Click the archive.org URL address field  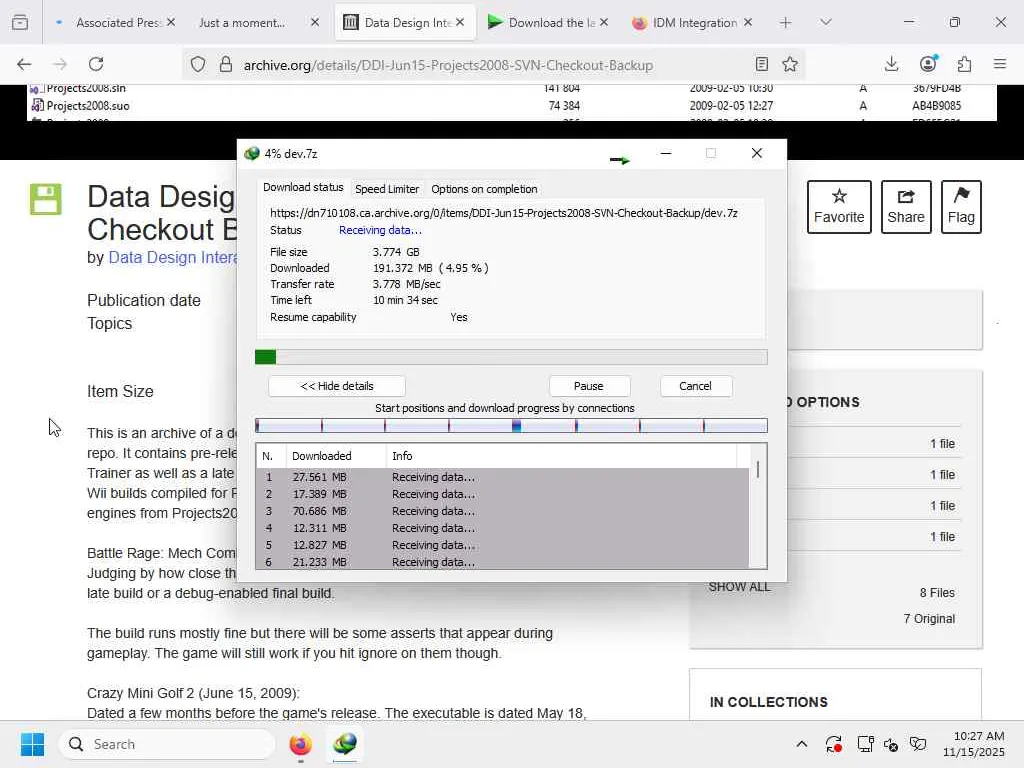[448, 65]
